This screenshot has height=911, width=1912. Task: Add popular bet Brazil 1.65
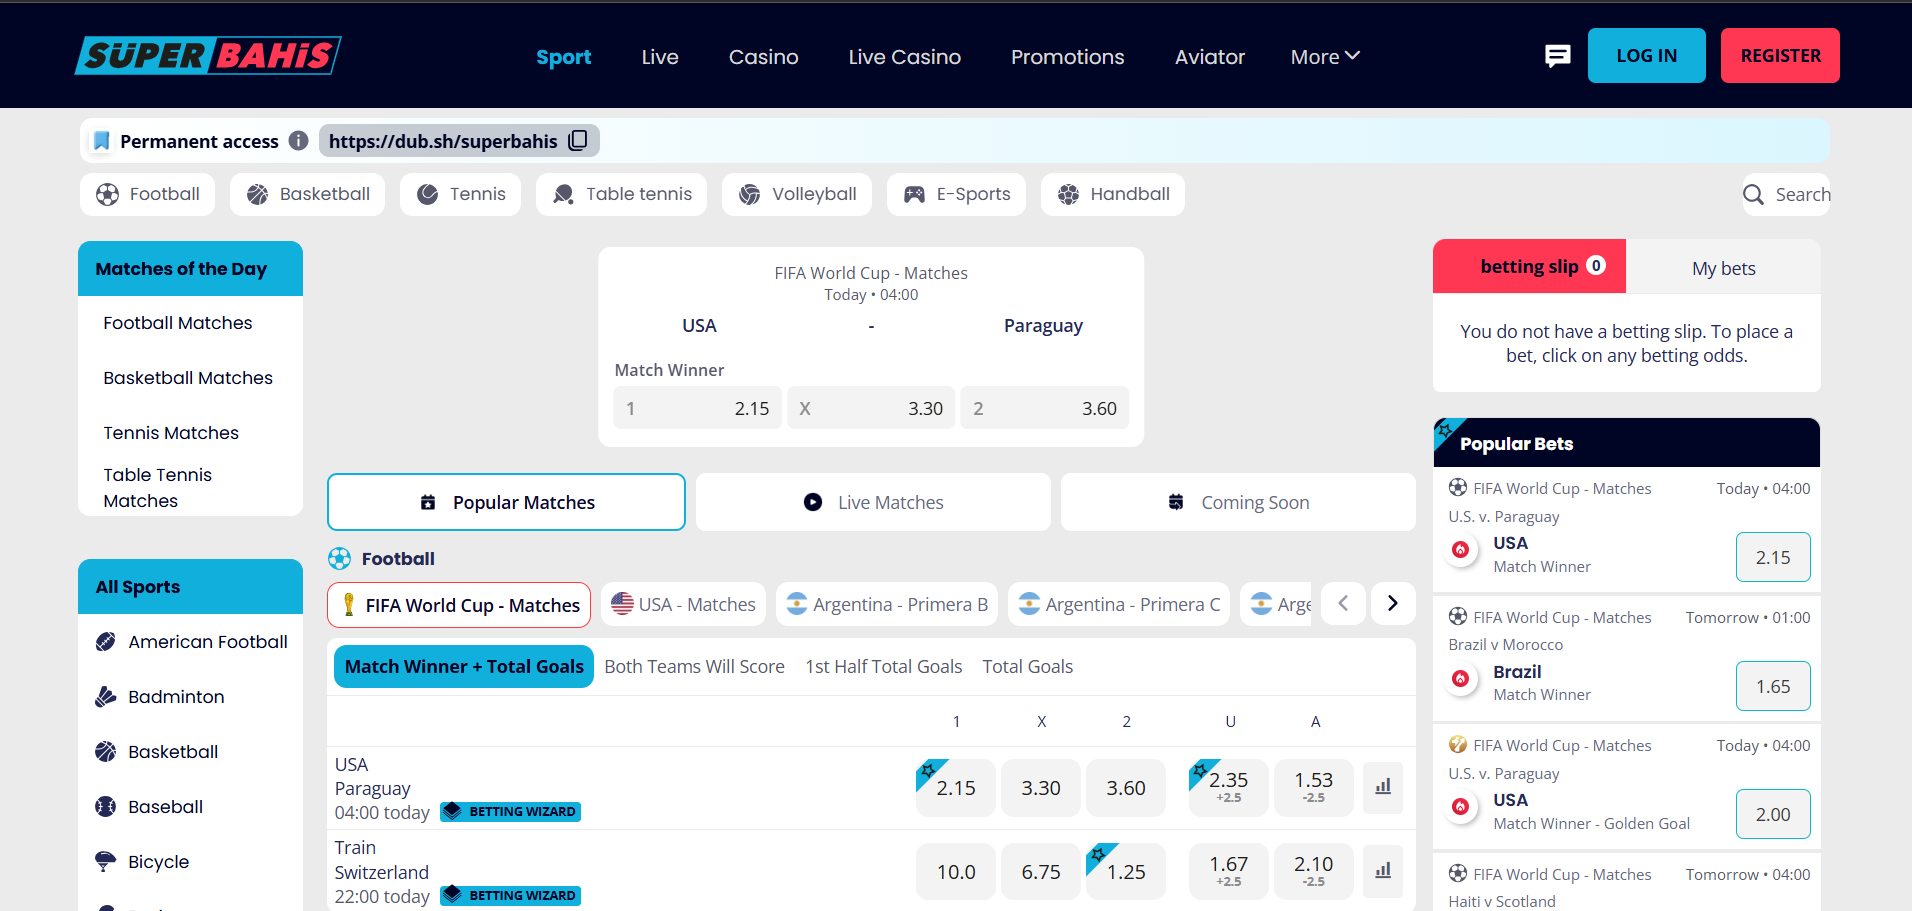coord(1773,686)
